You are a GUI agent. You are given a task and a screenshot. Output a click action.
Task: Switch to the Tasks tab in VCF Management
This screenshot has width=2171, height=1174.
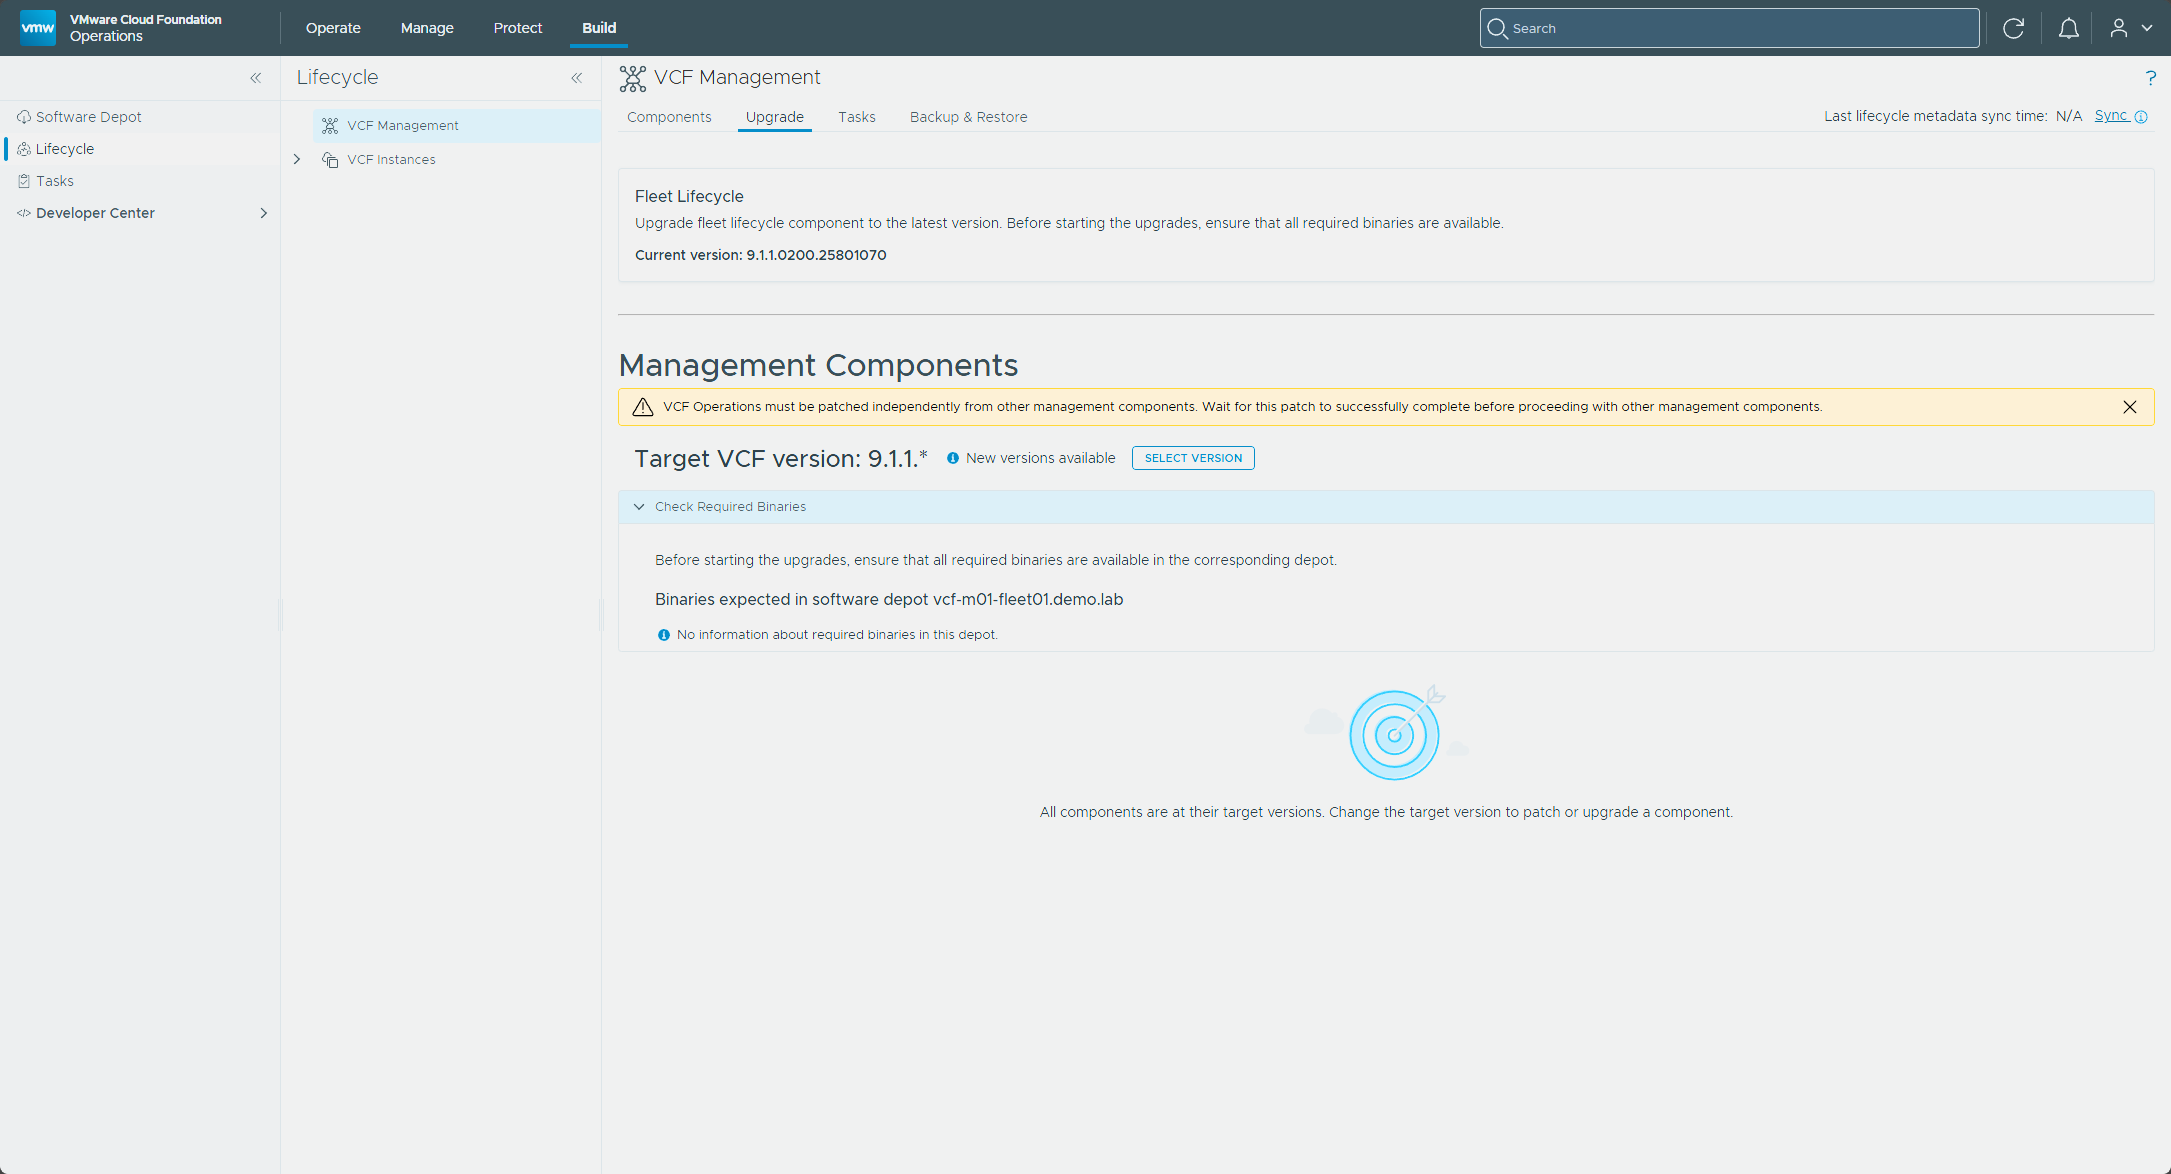click(857, 117)
